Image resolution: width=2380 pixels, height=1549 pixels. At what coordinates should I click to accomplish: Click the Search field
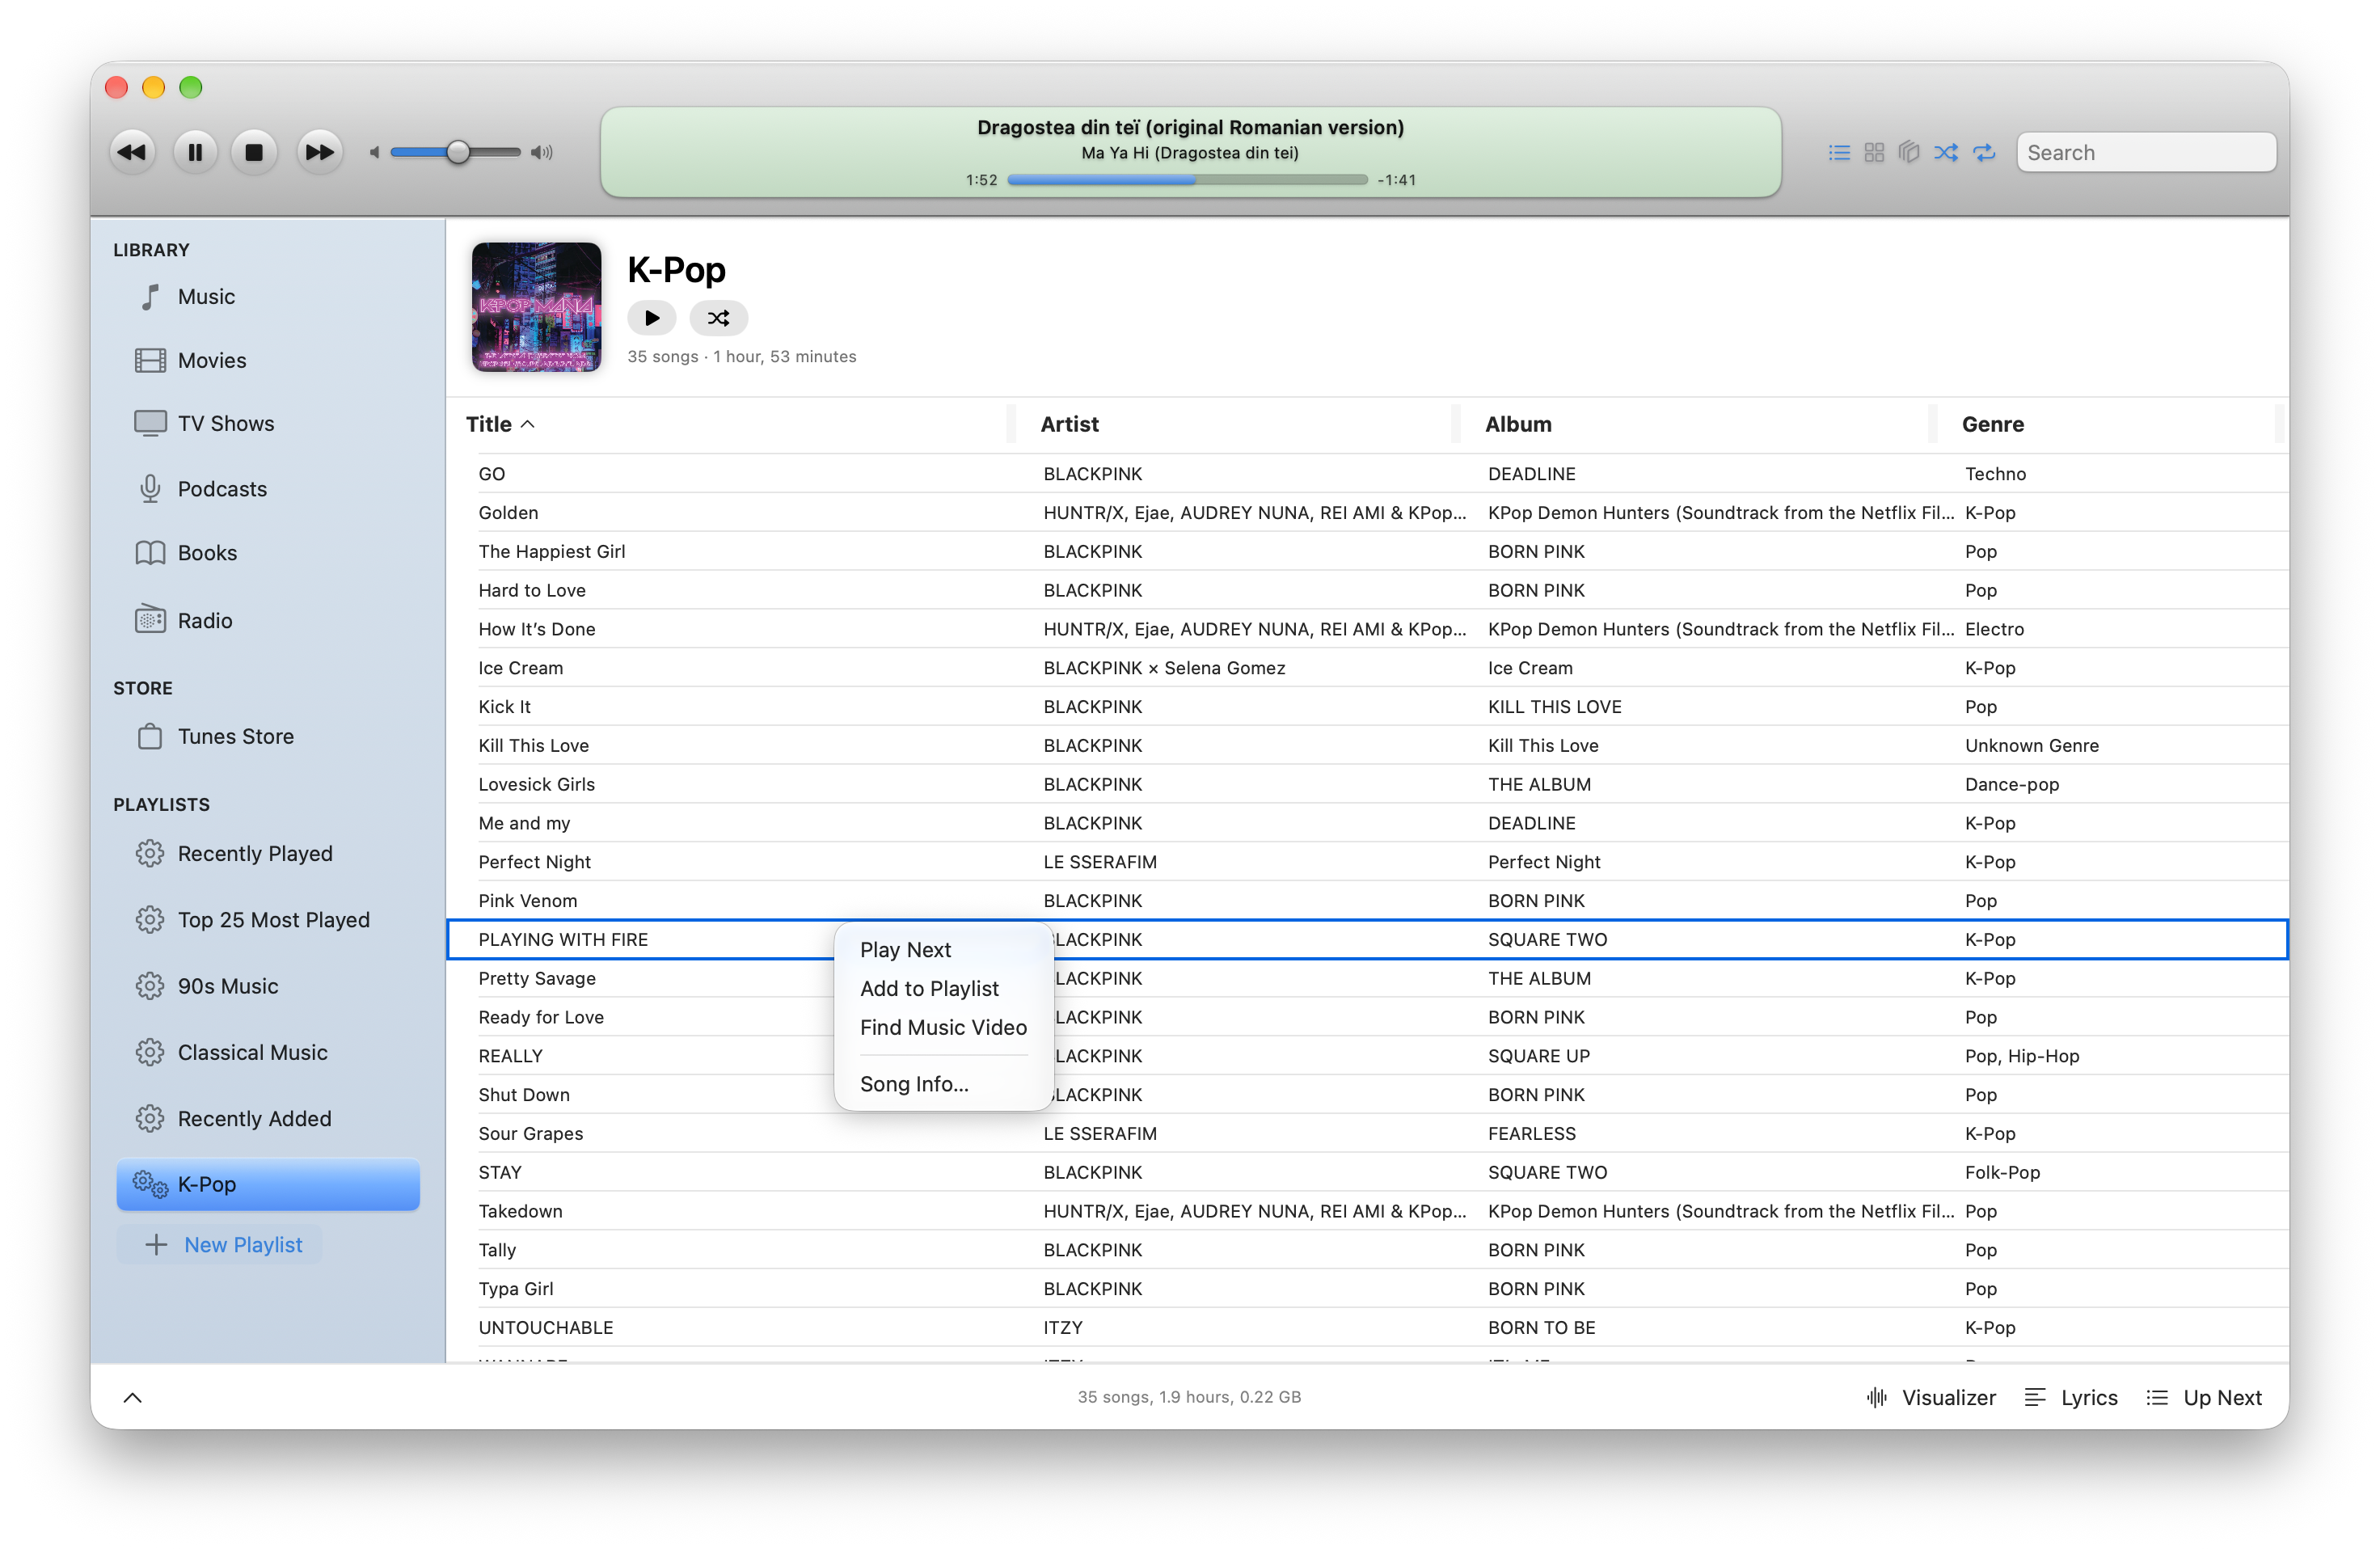click(x=2146, y=152)
